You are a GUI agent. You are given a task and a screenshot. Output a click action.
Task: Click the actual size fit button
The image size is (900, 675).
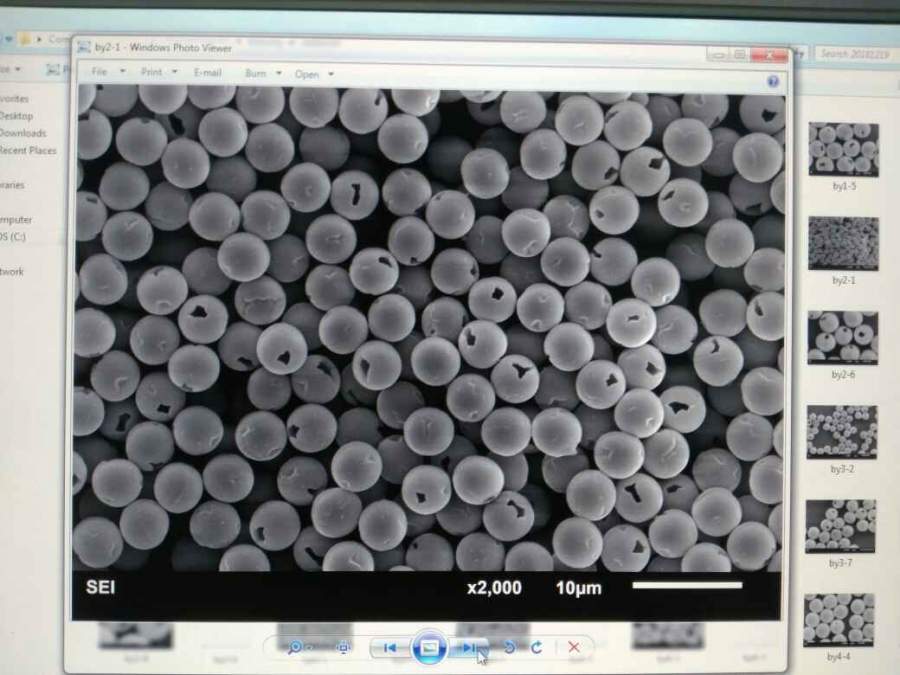[344, 648]
